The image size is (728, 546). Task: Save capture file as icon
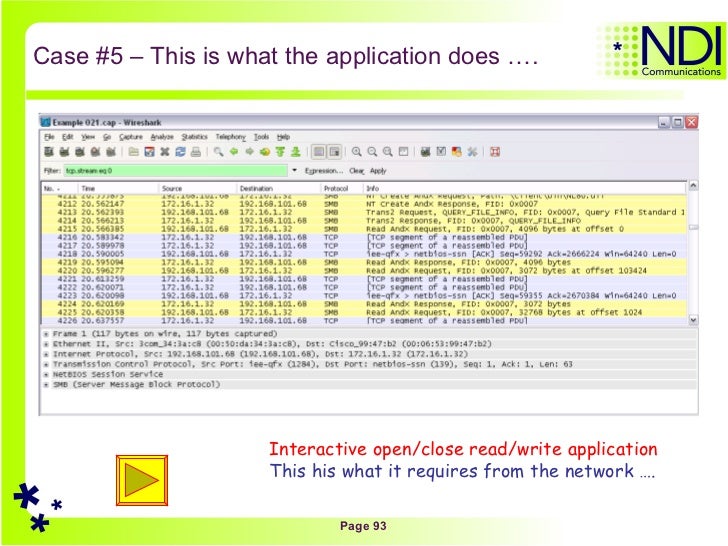pyautogui.click(x=150, y=152)
